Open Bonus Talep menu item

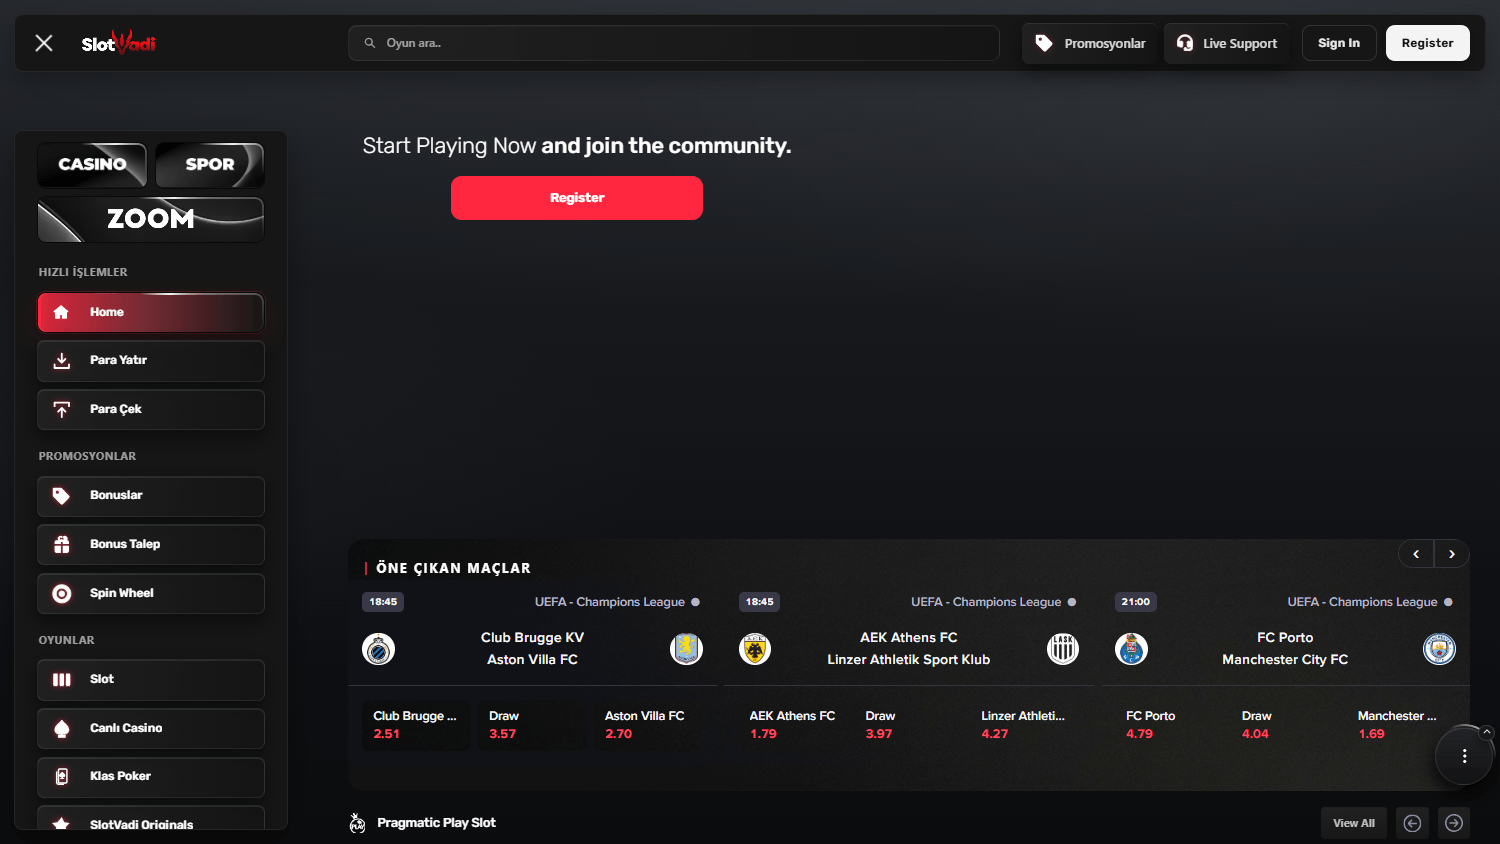tap(151, 545)
